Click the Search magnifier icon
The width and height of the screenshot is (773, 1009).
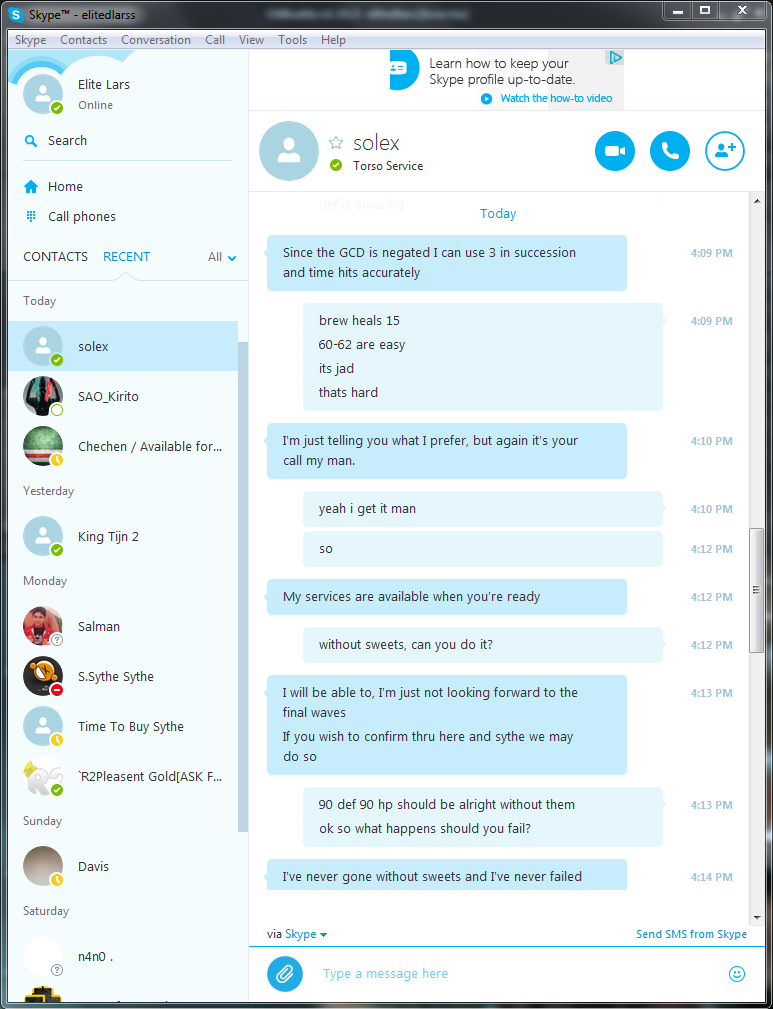30,140
